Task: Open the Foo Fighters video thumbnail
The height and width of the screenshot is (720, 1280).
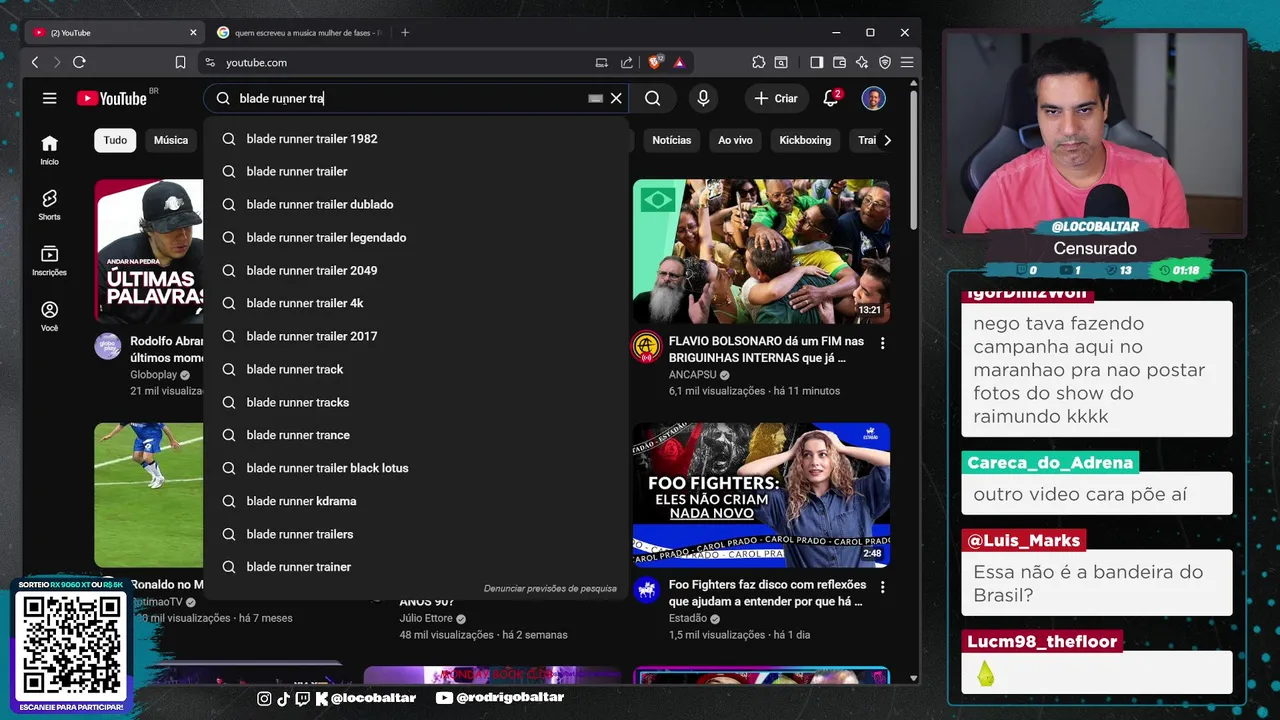Action: click(x=761, y=495)
